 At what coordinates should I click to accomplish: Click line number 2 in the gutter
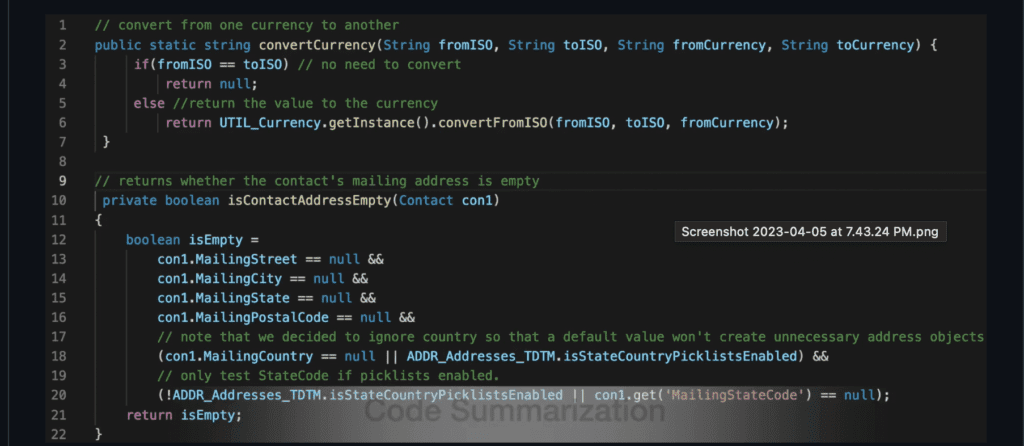point(63,45)
